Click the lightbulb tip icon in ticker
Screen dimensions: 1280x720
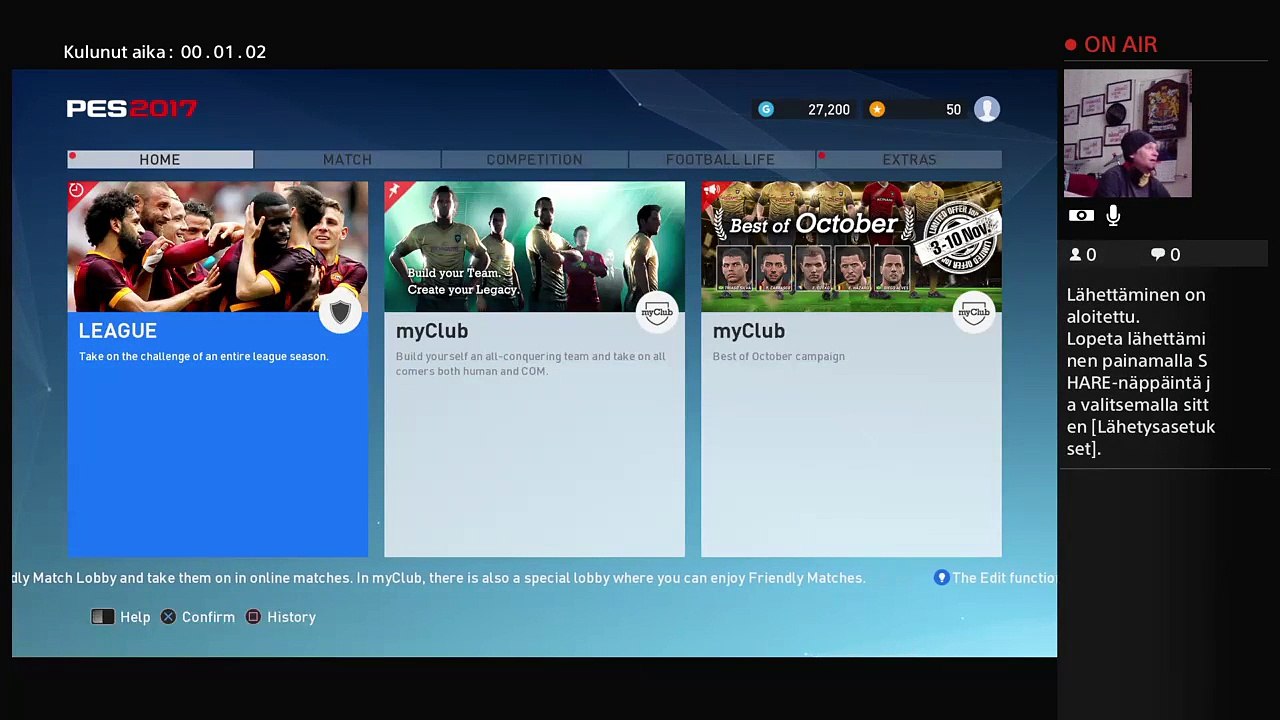tap(941, 578)
